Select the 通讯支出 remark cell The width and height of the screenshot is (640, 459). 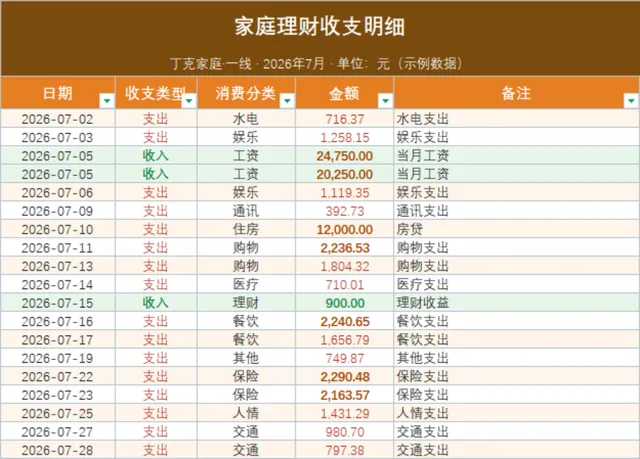click(x=516, y=211)
